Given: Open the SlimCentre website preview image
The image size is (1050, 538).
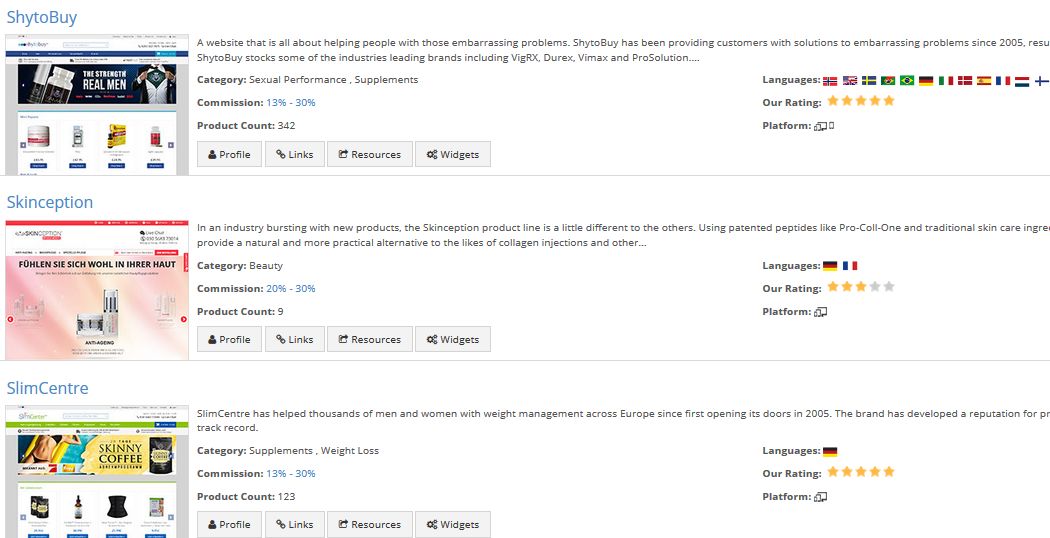Looking at the screenshot, I should coord(97,472).
